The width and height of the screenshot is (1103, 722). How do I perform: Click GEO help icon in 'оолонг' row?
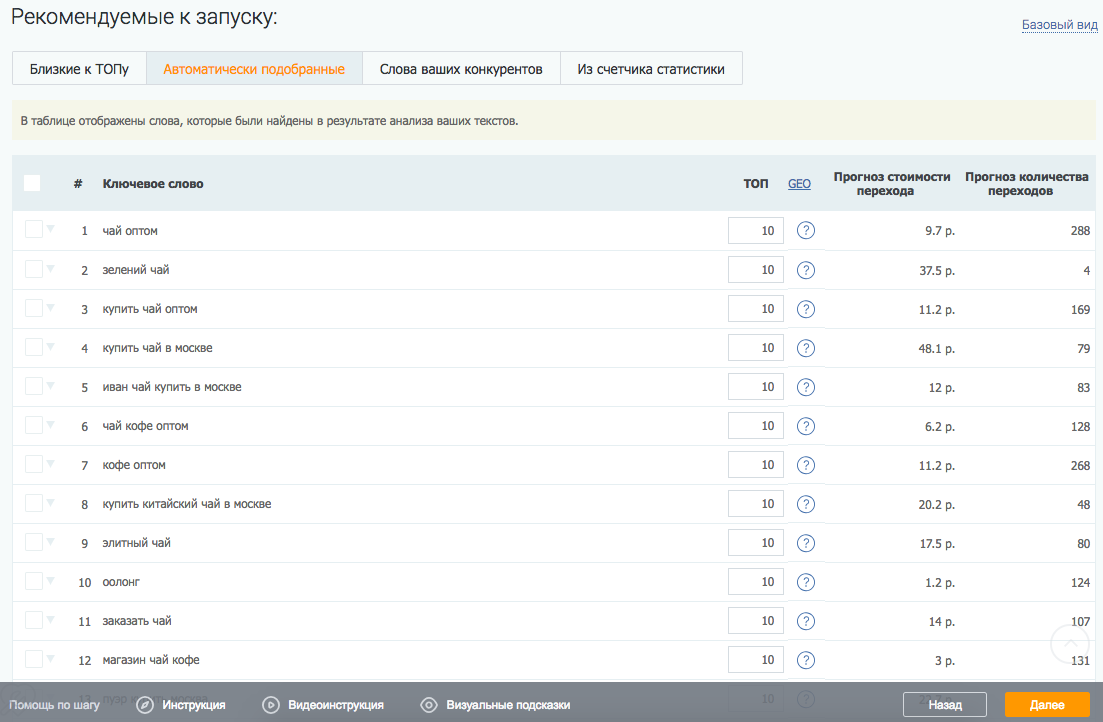click(x=806, y=582)
